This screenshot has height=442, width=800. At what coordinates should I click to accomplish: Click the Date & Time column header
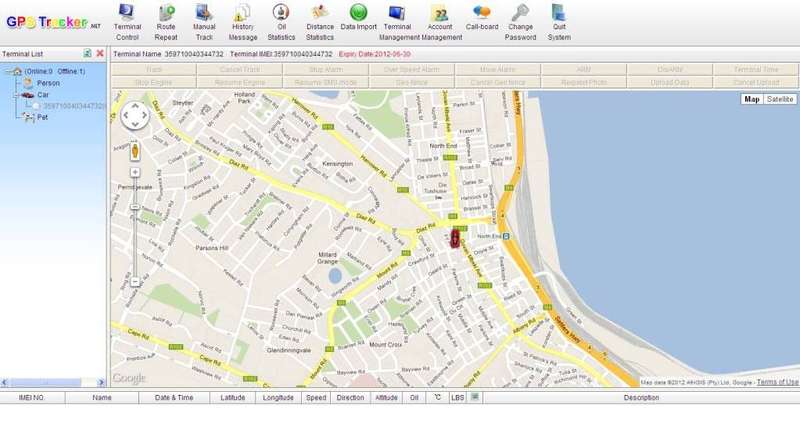pyautogui.click(x=174, y=398)
